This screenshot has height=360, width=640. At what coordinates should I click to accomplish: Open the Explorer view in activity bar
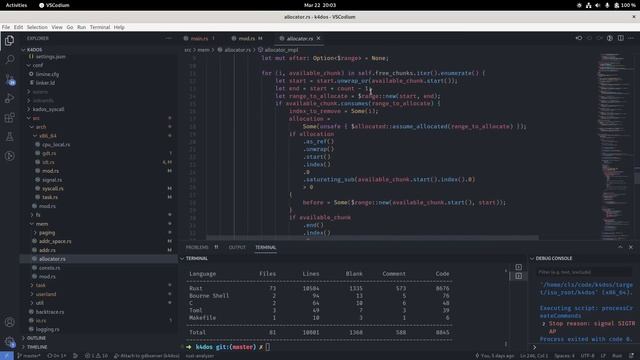pos(9,40)
